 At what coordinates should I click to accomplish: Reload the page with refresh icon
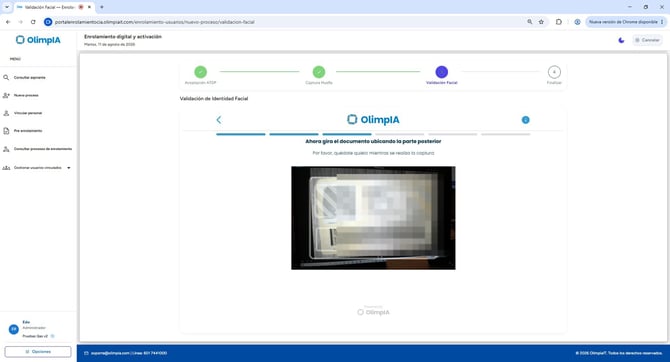click(x=33, y=22)
